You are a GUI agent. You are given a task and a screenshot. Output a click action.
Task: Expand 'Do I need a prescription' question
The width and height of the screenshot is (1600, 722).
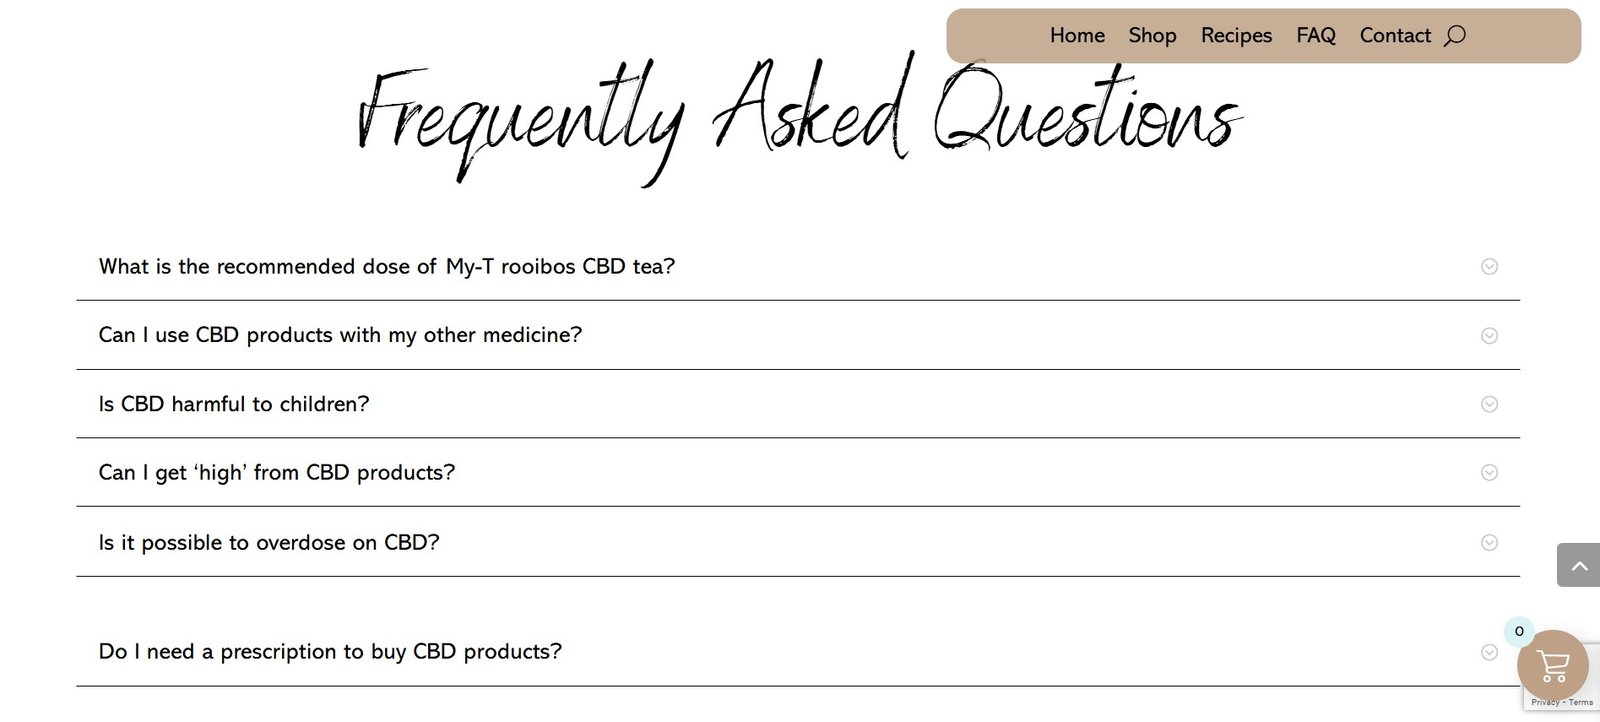[330, 652]
